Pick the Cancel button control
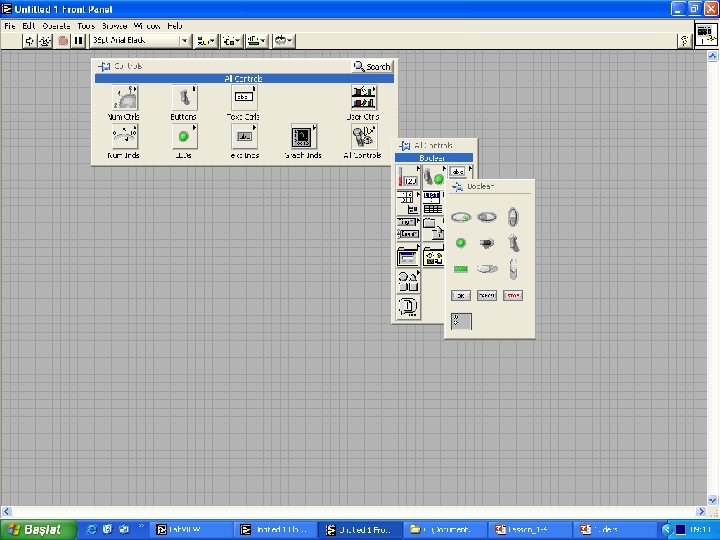The image size is (720, 540). [x=487, y=295]
